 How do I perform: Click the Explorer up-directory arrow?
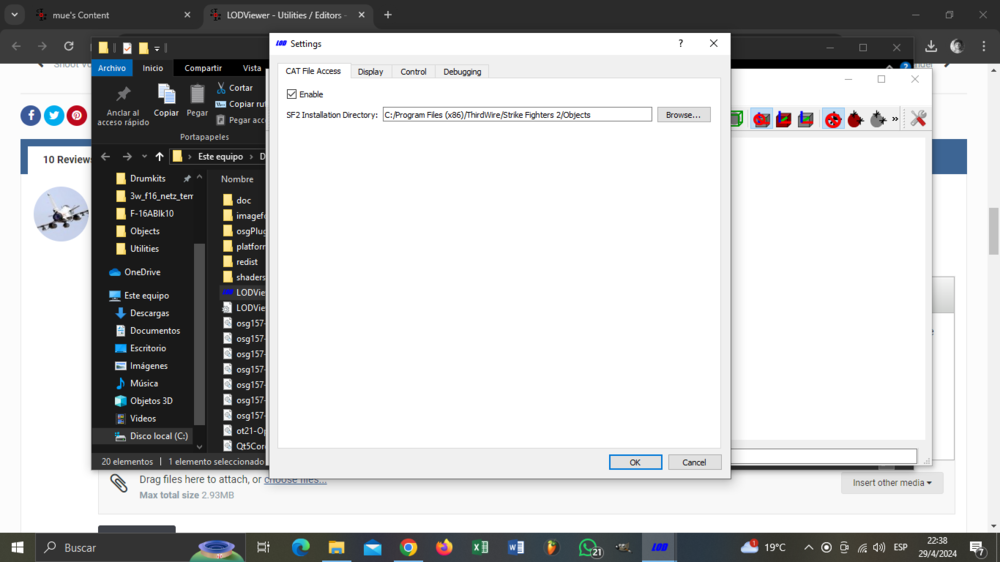(x=159, y=156)
